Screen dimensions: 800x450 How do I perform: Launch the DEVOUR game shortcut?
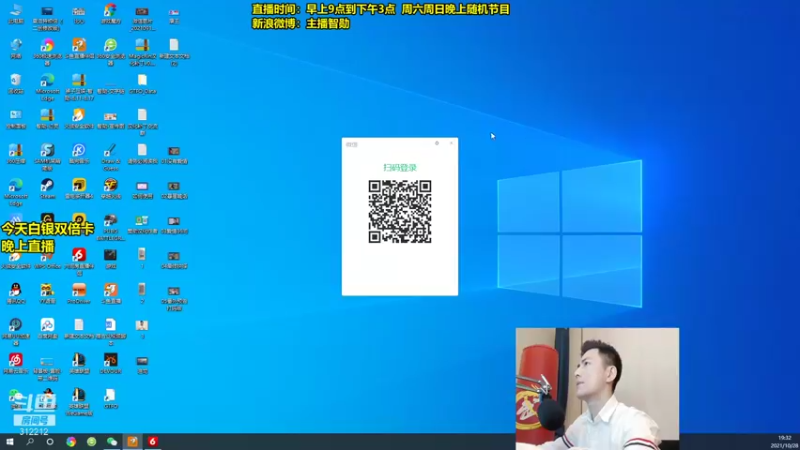110,363
